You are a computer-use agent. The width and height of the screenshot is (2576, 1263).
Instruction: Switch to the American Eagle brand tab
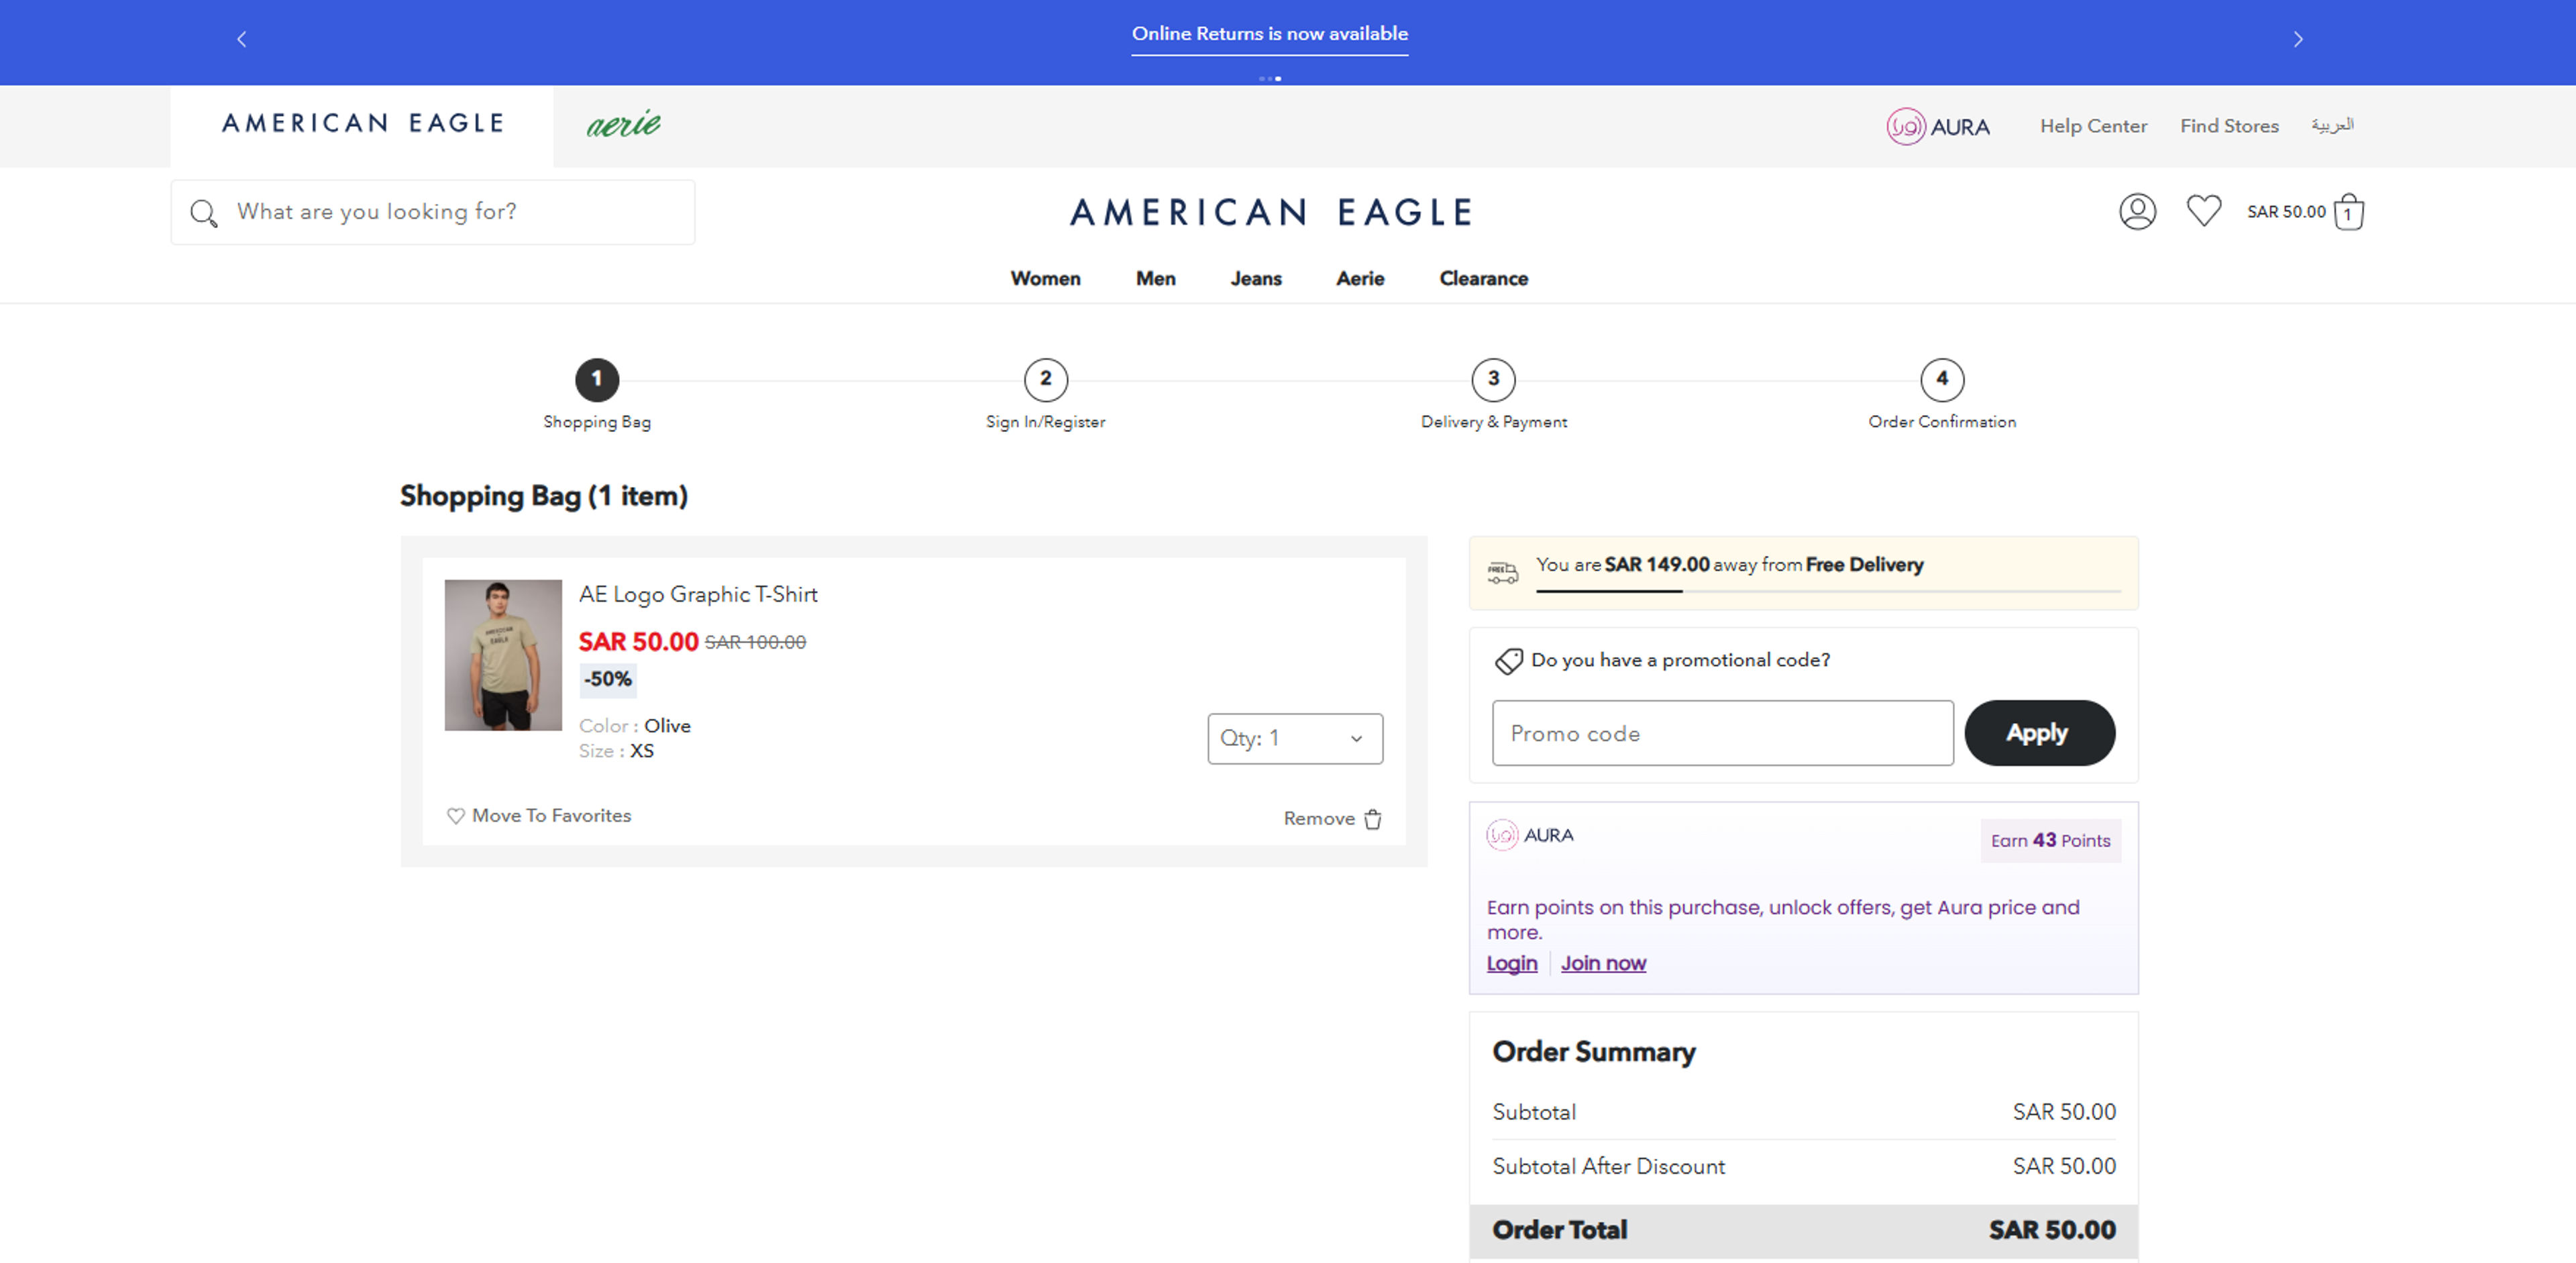[x=361, y=125]
